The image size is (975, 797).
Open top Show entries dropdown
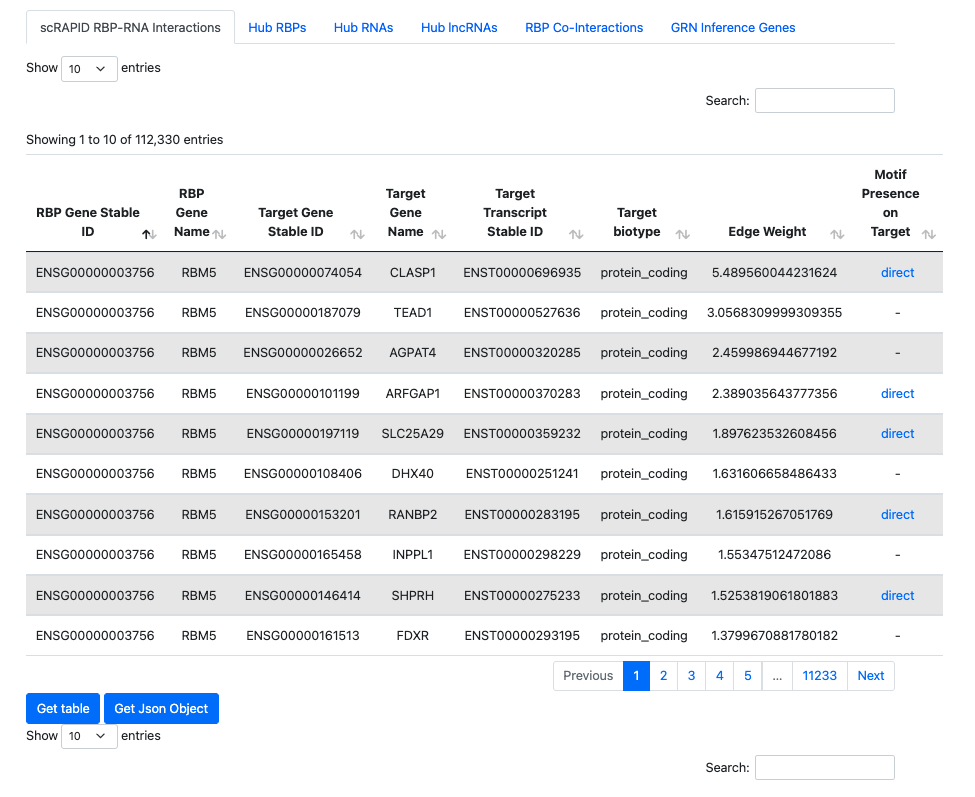[89, 68]
